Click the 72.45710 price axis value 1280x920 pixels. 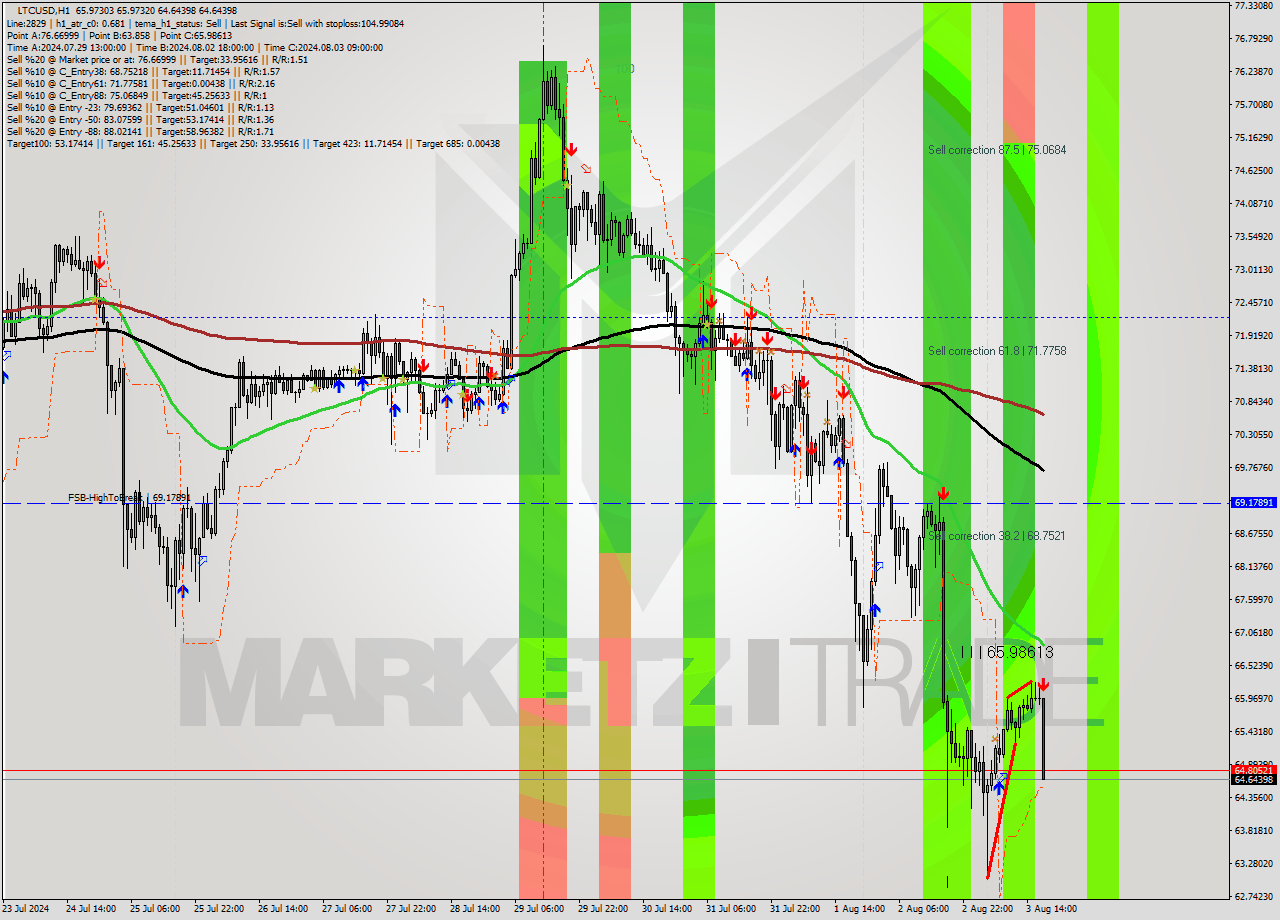coord(1253,303)
